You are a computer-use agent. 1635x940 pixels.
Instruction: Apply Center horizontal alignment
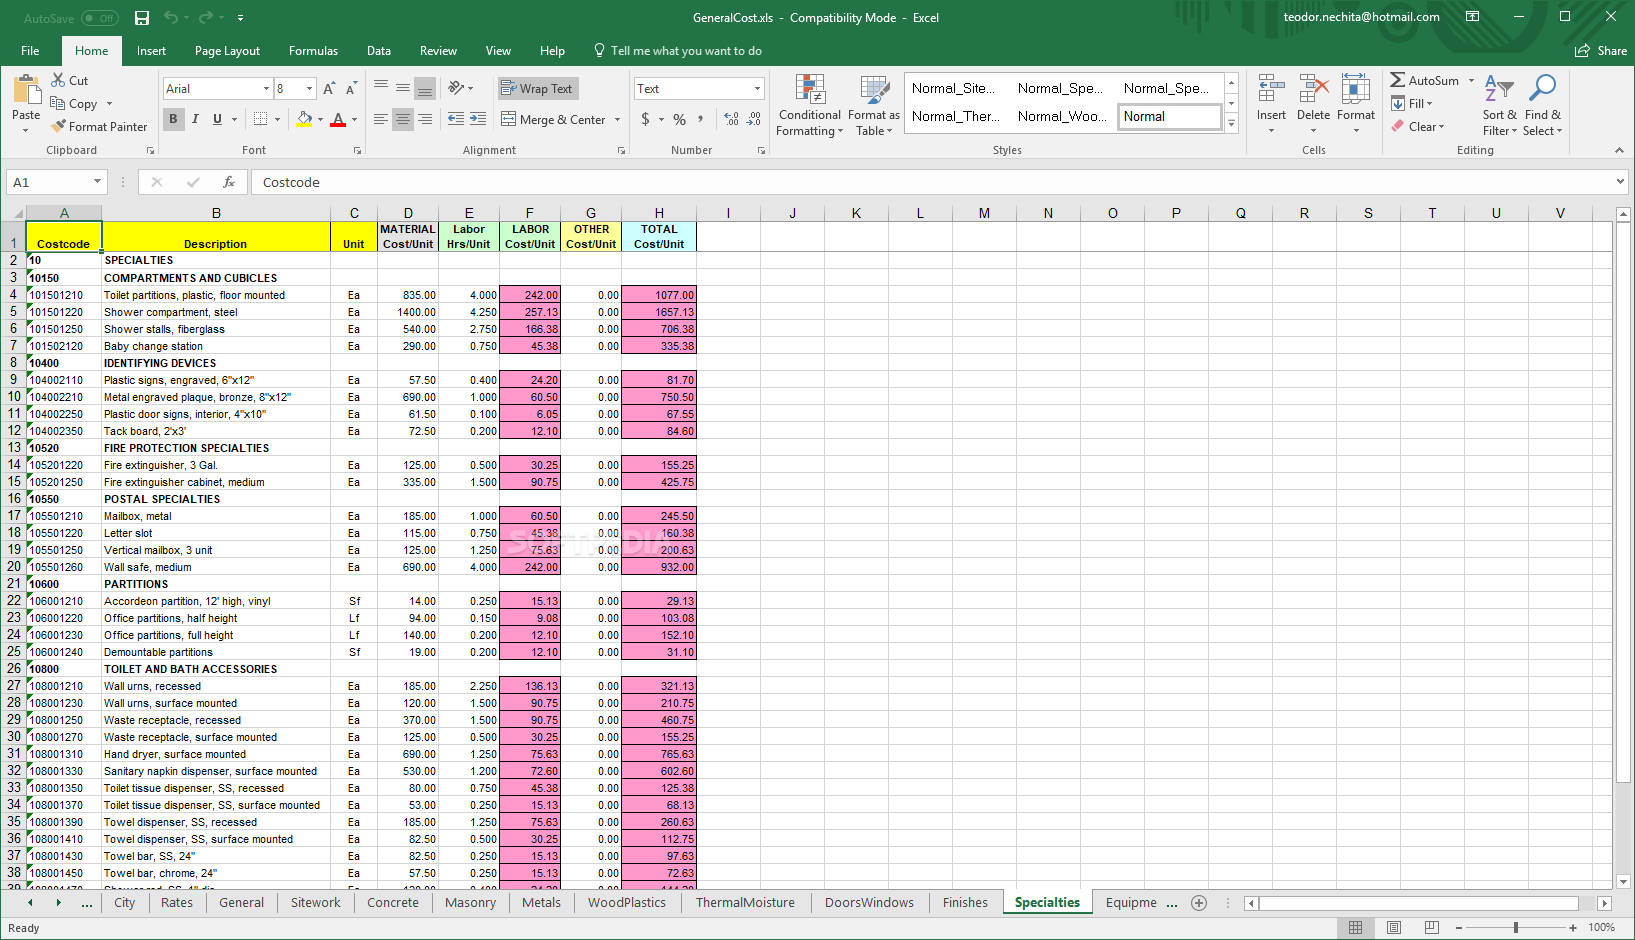click(403, 119)
